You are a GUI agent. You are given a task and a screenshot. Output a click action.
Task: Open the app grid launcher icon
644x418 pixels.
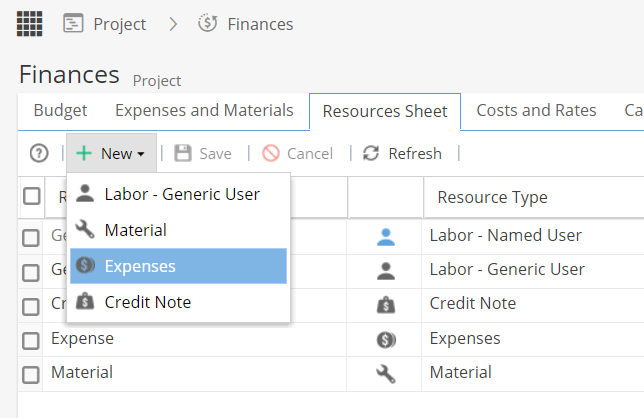click(30, 24)
